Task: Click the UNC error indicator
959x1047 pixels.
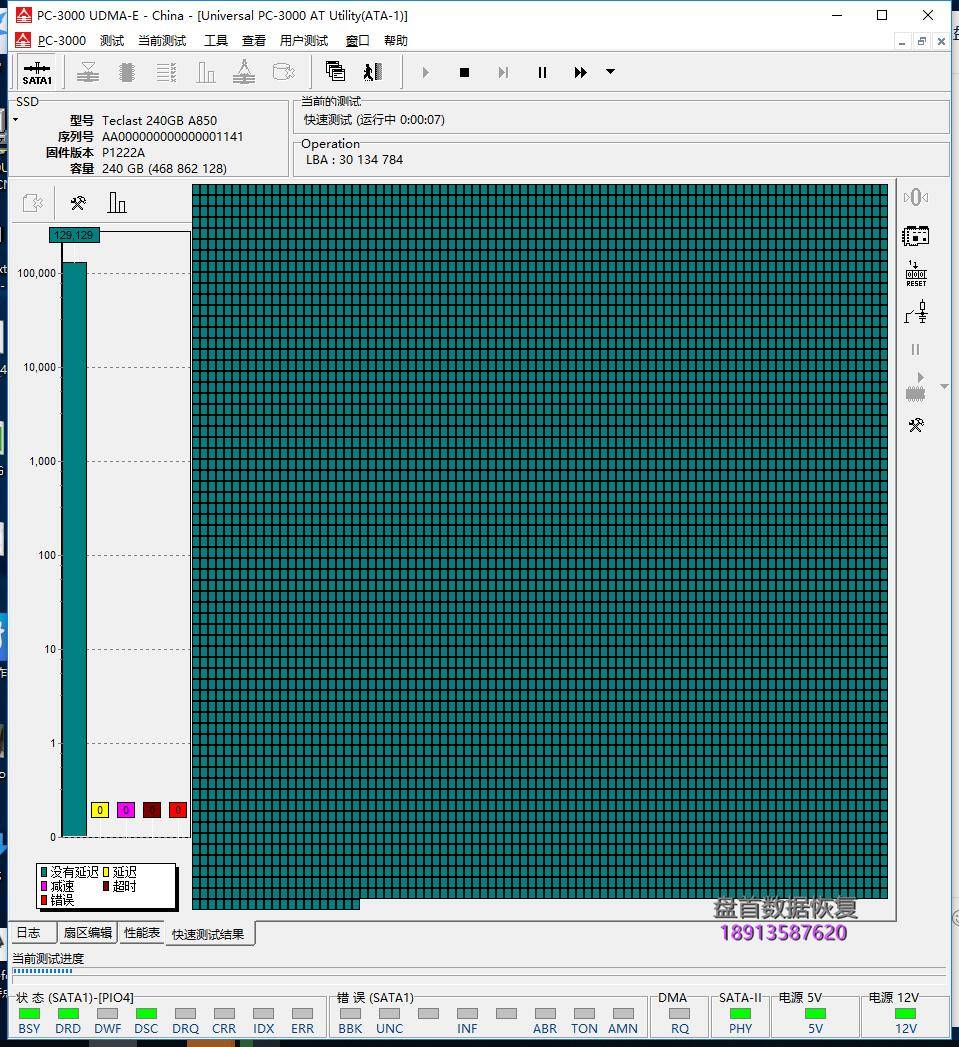Action: pos(389,1014)
